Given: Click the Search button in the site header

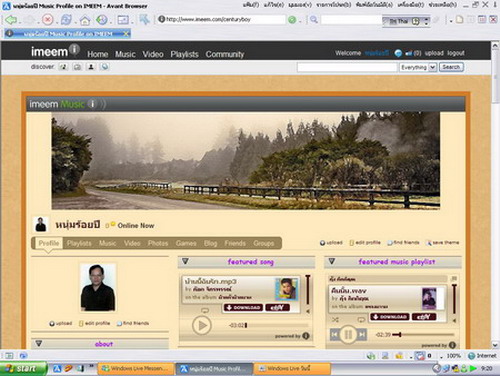Looking at the screenshot, I should [x=451, y=67].
